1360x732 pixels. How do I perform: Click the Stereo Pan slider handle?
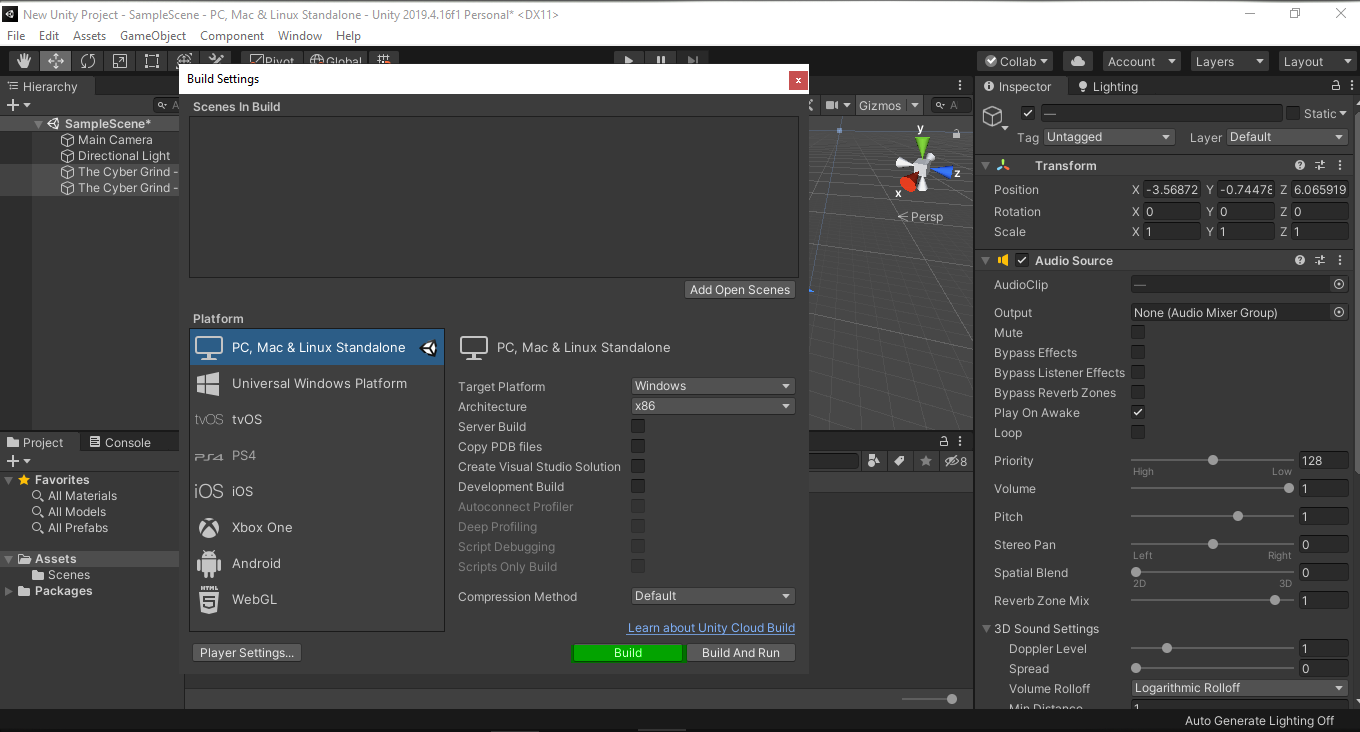(1213, 544)
